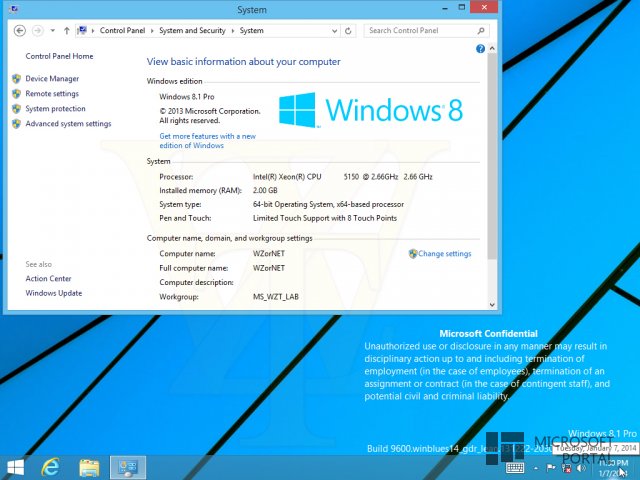Minimize the System window

pos(445,8)
